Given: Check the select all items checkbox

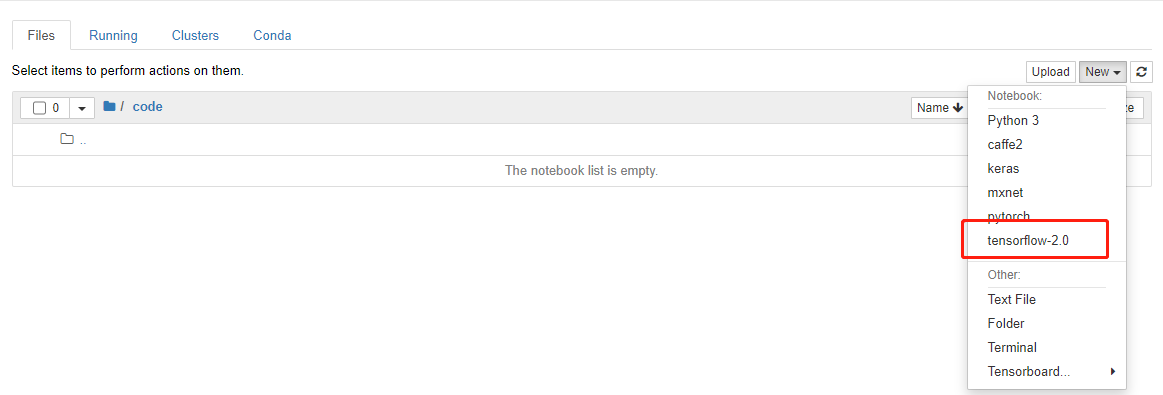Looking at the screenshot, I should pyautogui.click(x=39, y=108).
